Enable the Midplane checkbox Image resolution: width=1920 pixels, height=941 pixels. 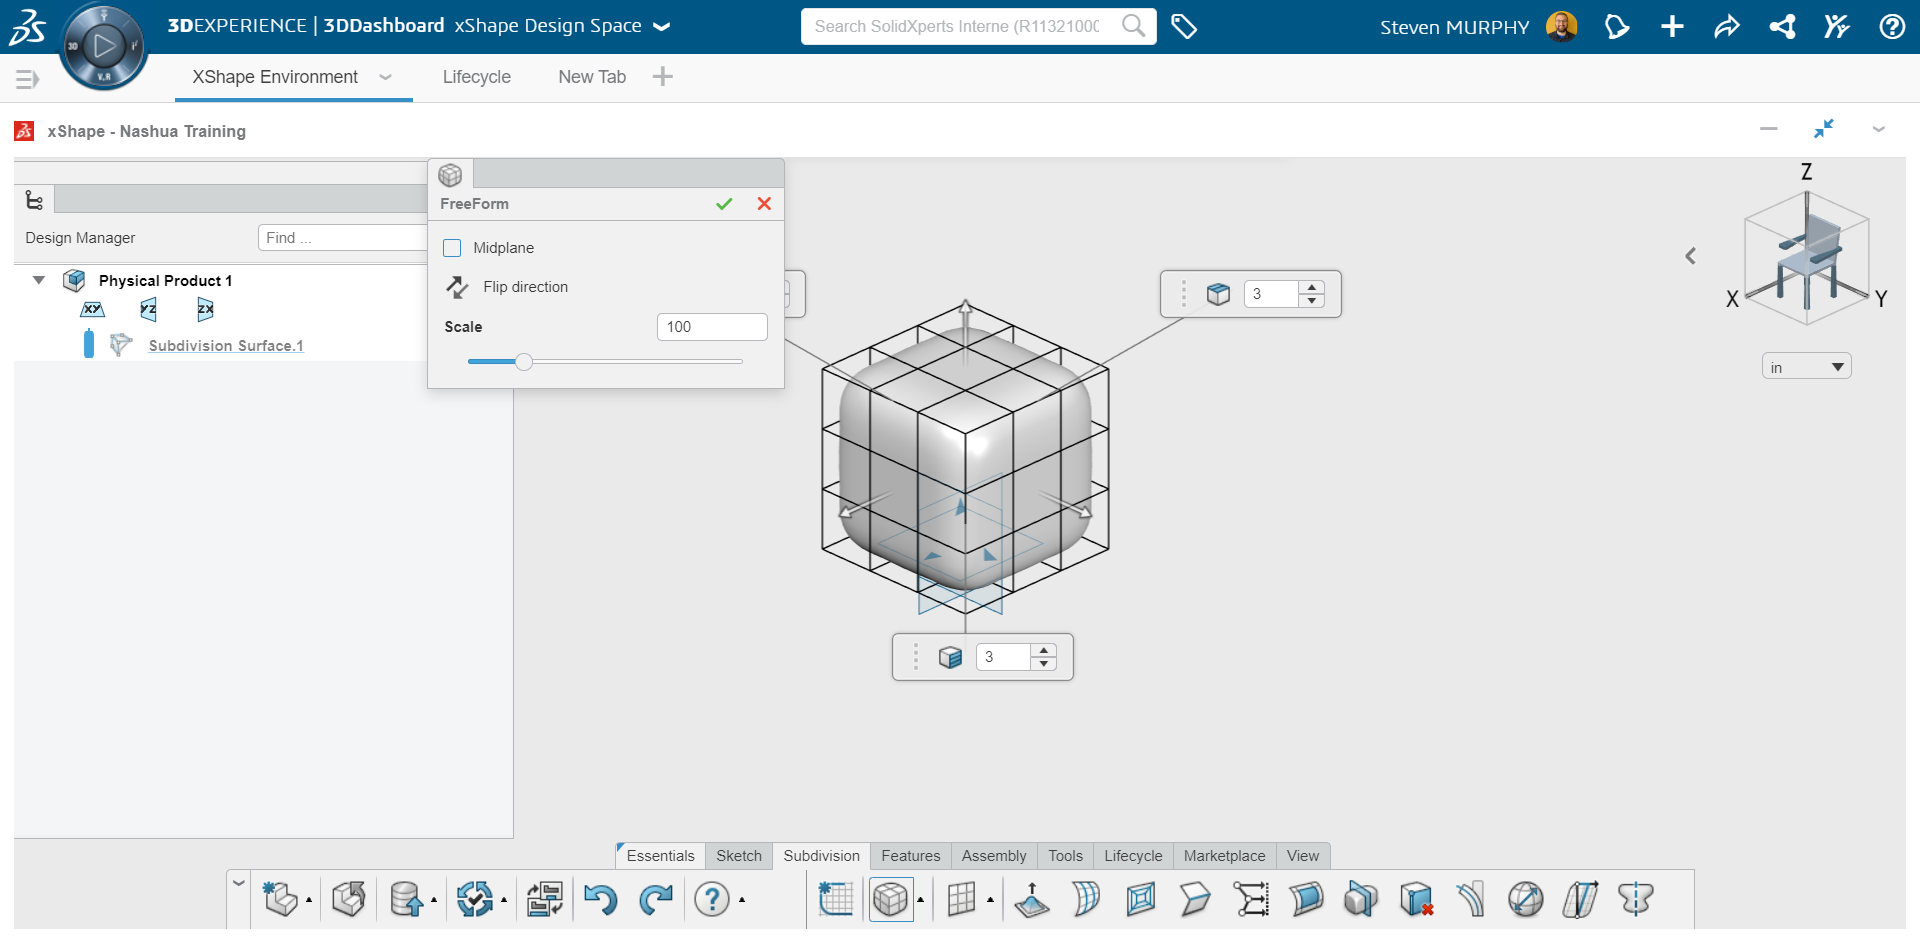click(452, 248)
